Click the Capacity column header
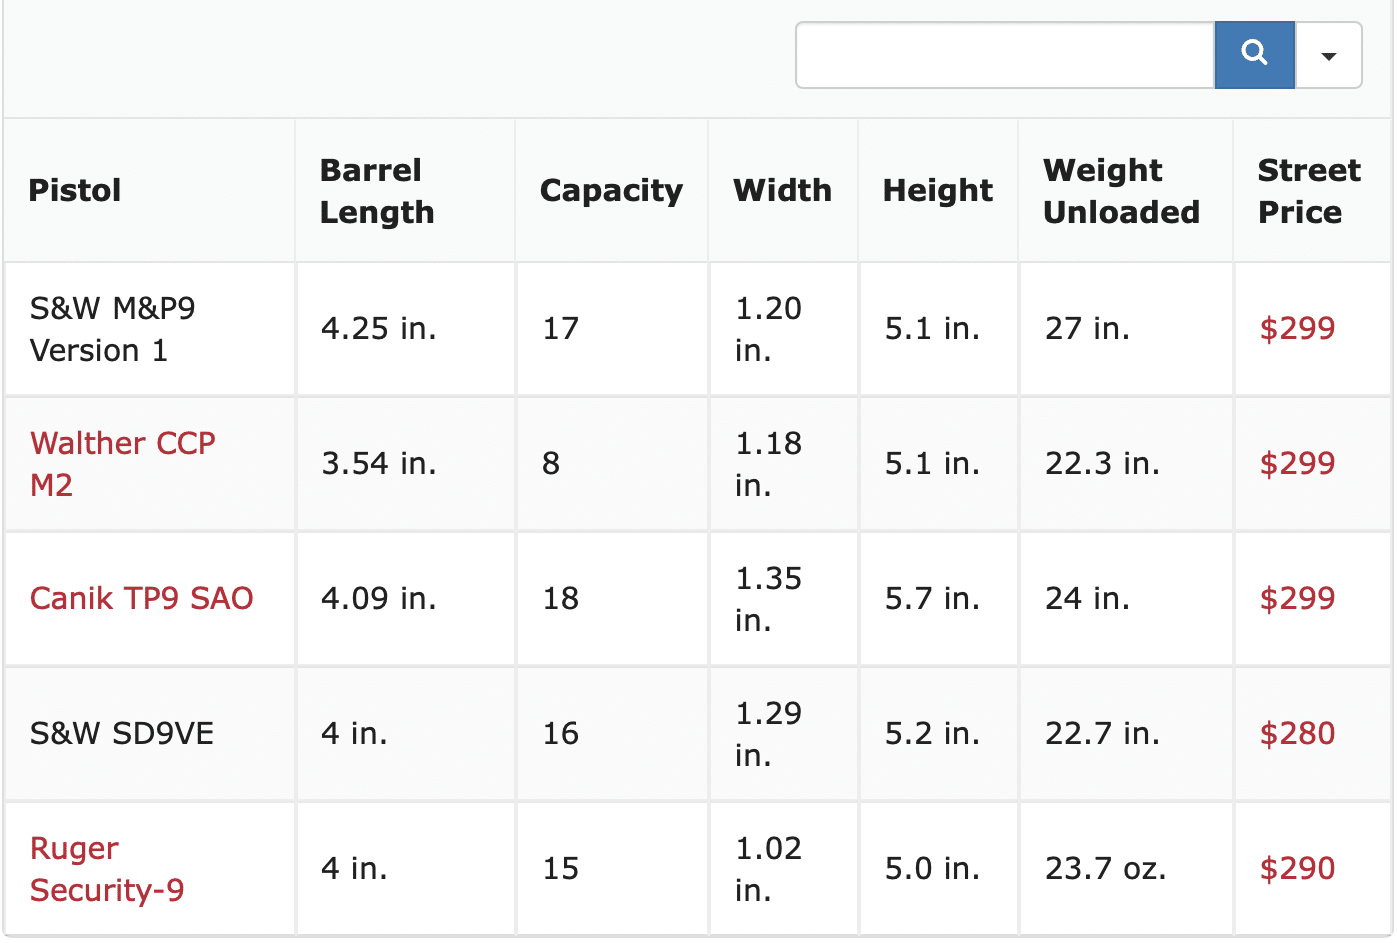1397x943 pixels. (611, 190)
